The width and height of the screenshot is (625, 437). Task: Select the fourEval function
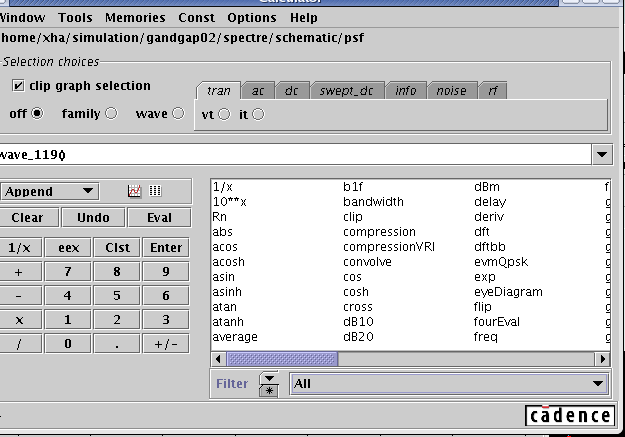(497, 322)
